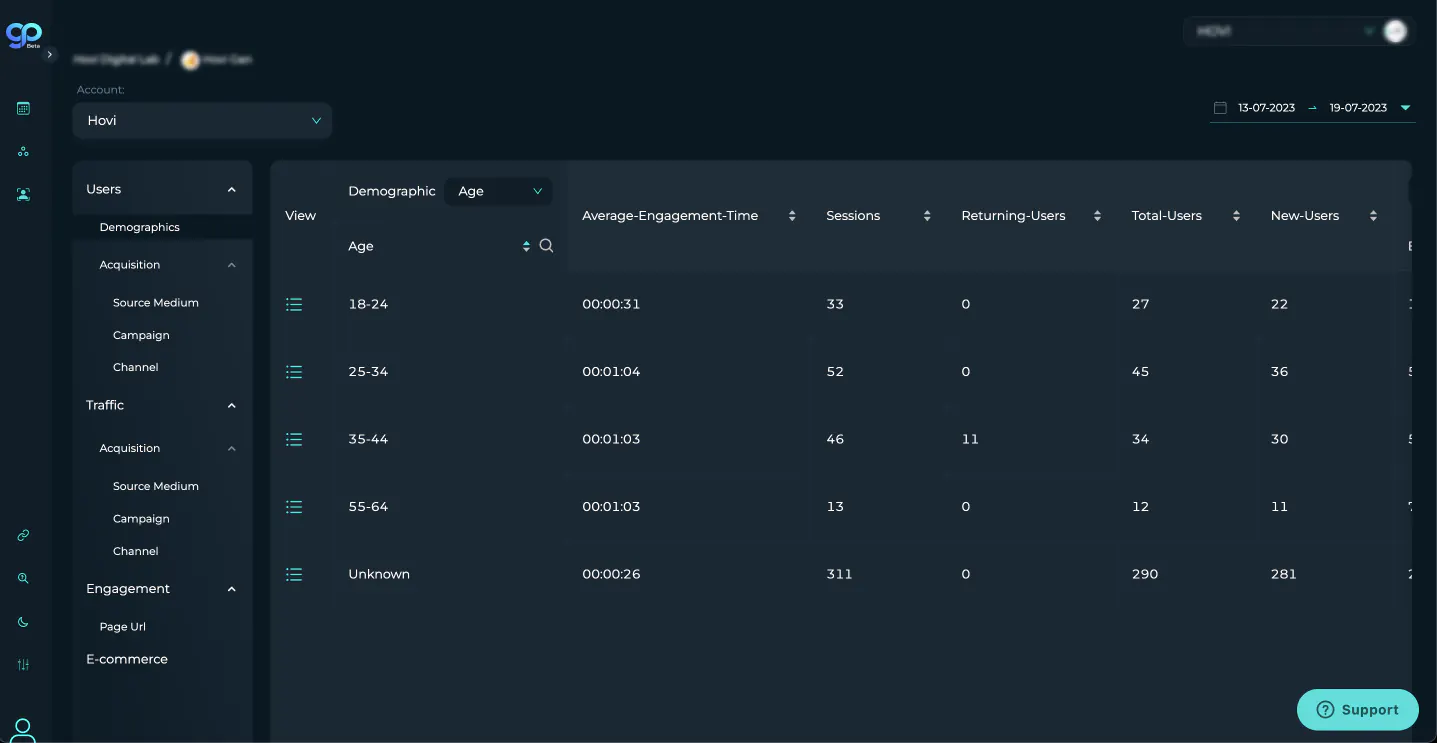
Task: Open the audience users icon in sidebar
Action: coord(23,195)
